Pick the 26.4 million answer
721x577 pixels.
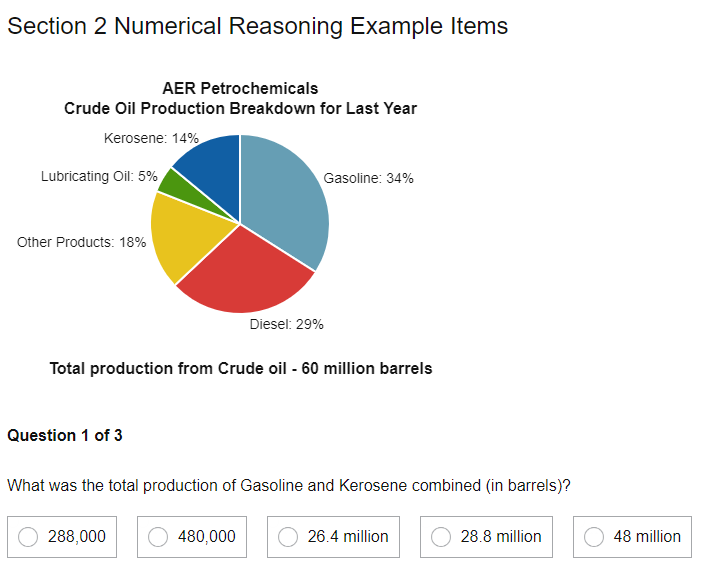coord(289,537)
